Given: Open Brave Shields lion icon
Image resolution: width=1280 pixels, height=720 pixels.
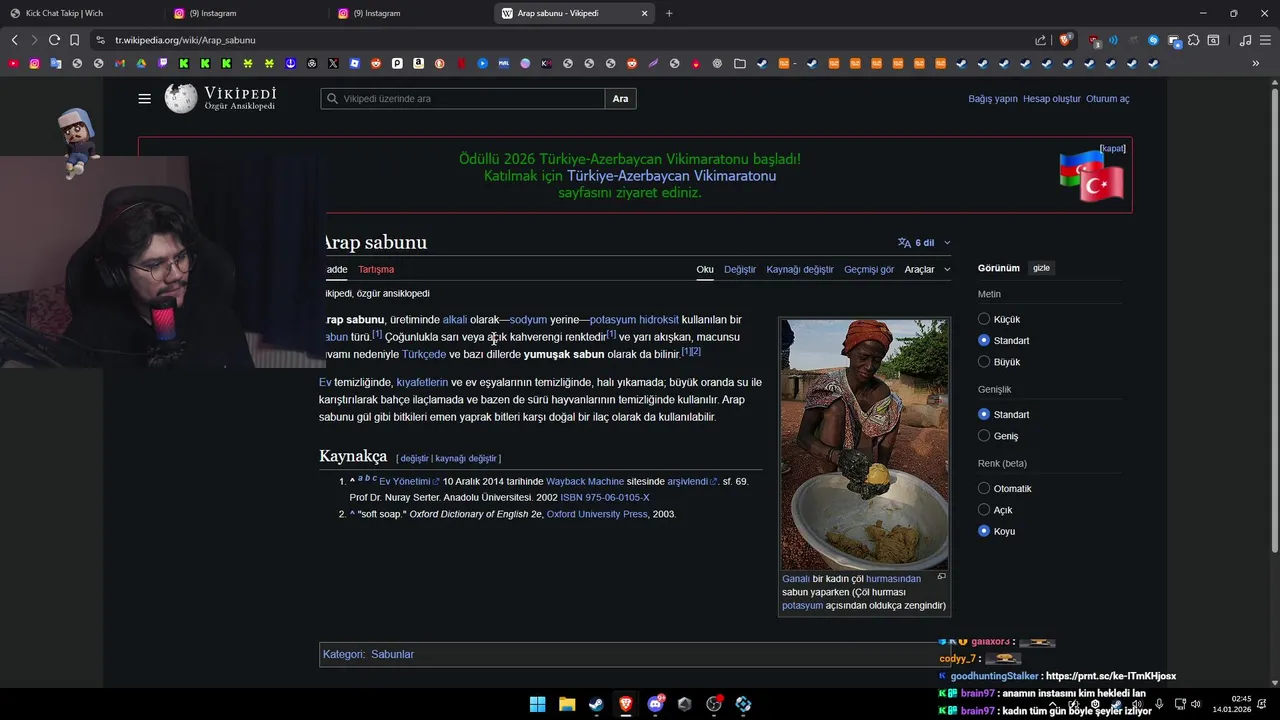Looking at the screenshot, I should coord(1065,40).
